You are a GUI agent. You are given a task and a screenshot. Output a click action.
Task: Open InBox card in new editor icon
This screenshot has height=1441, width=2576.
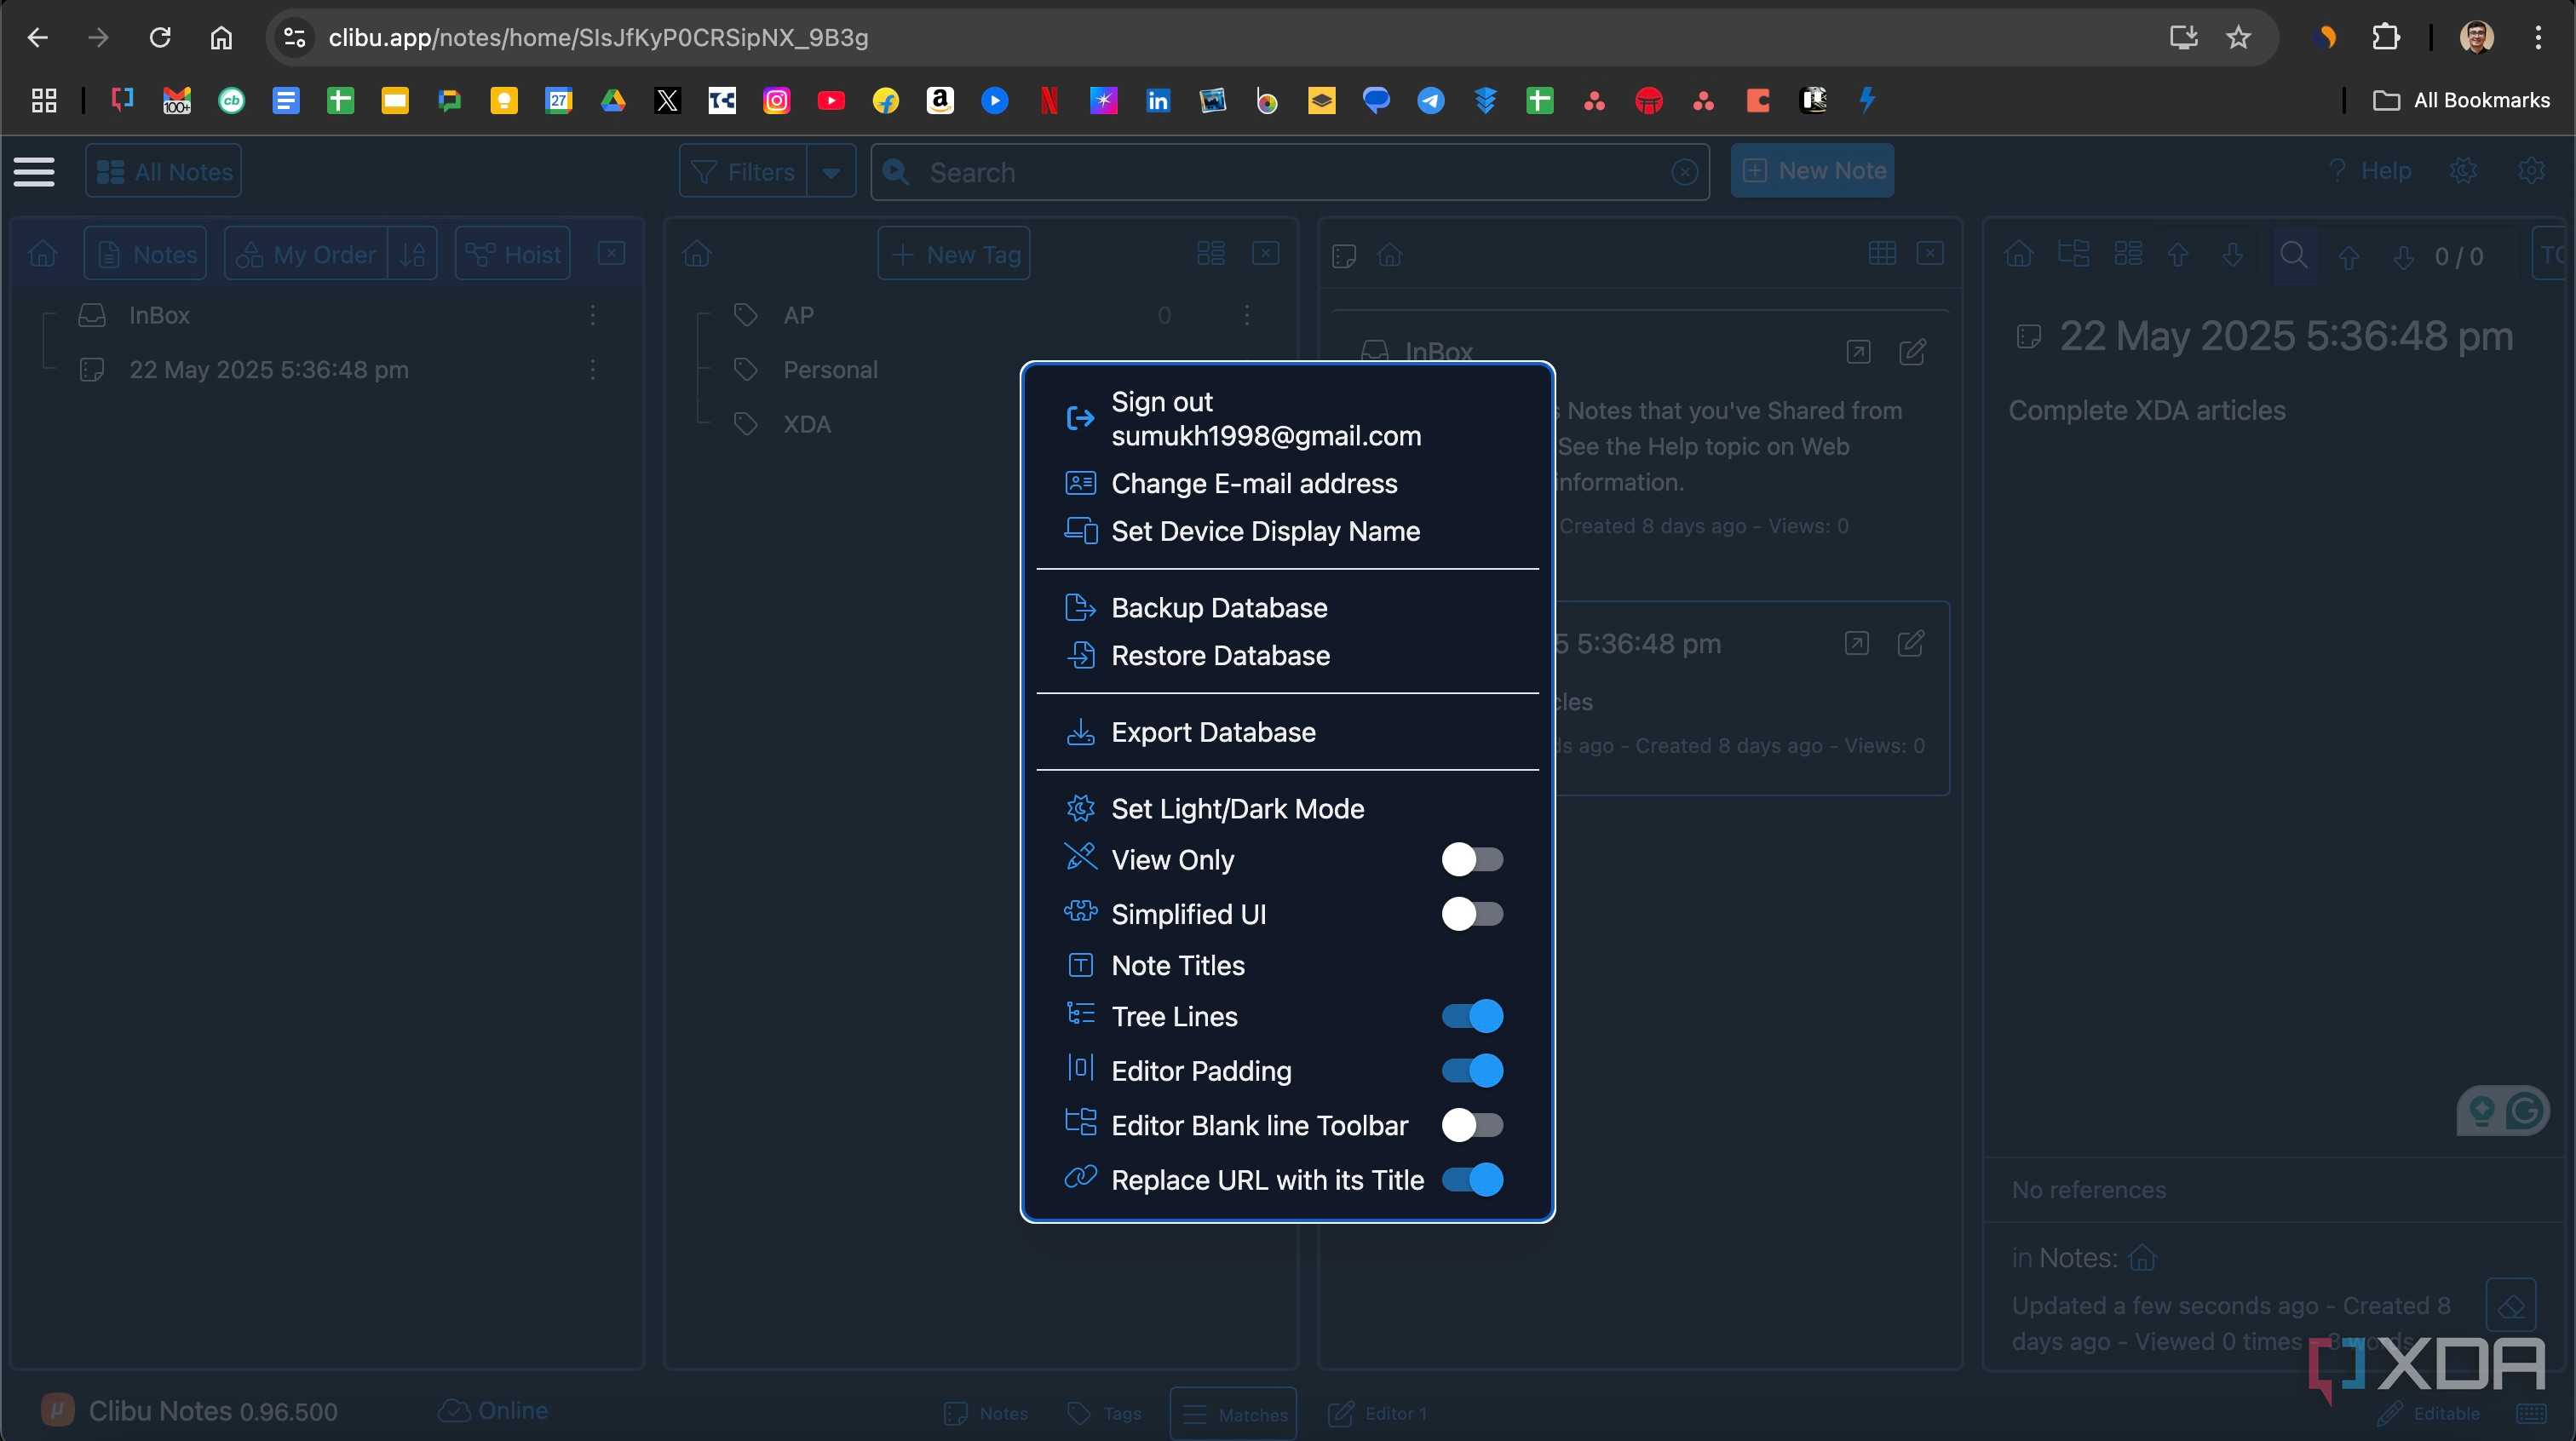point(1858,352)
